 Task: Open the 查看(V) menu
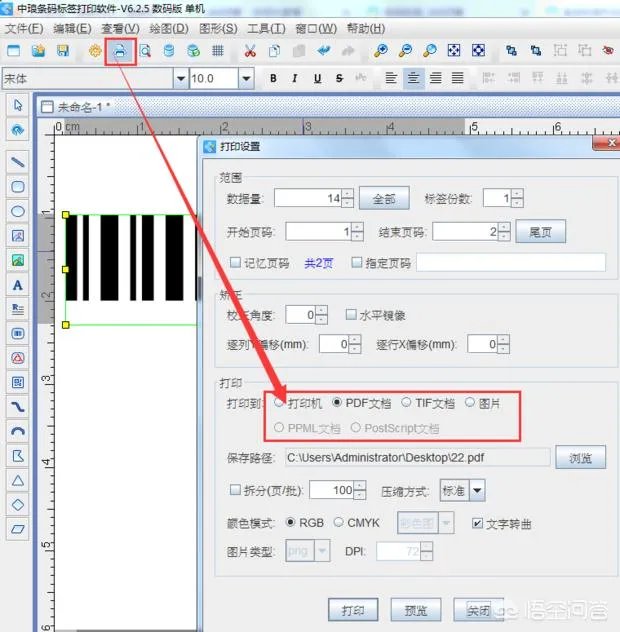point(120,29)
